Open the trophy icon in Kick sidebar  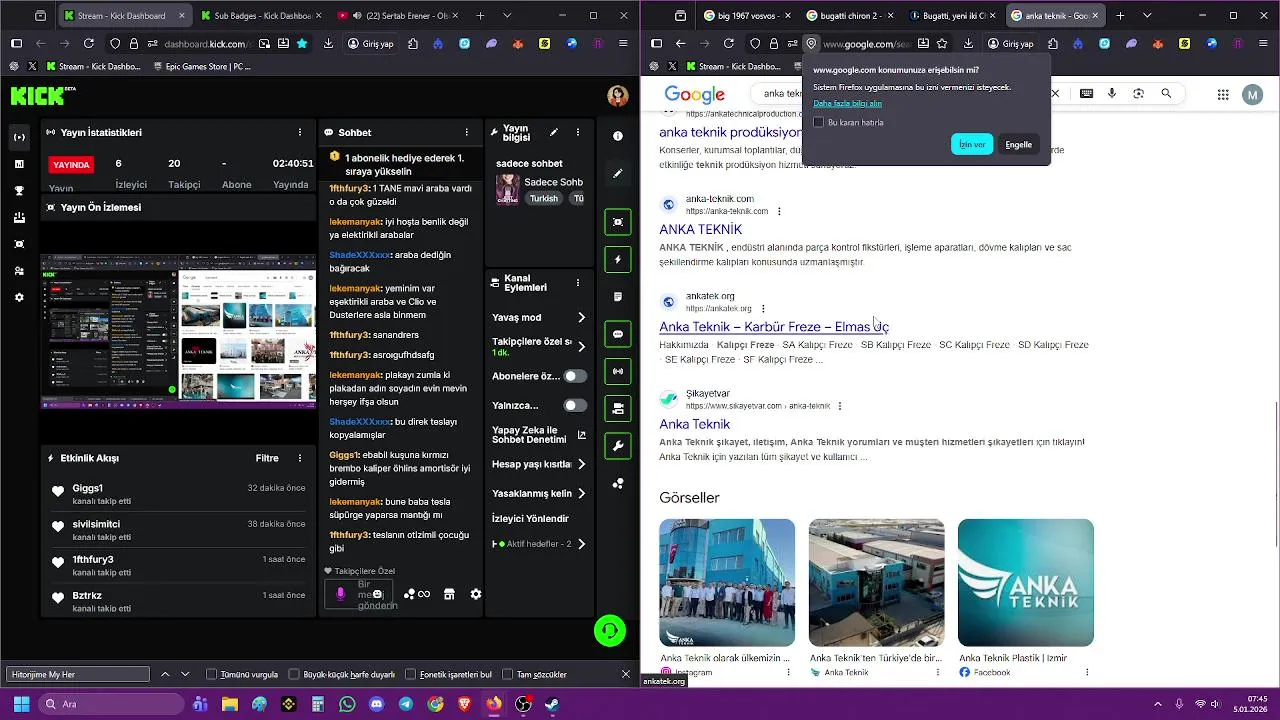pos(19,191)
